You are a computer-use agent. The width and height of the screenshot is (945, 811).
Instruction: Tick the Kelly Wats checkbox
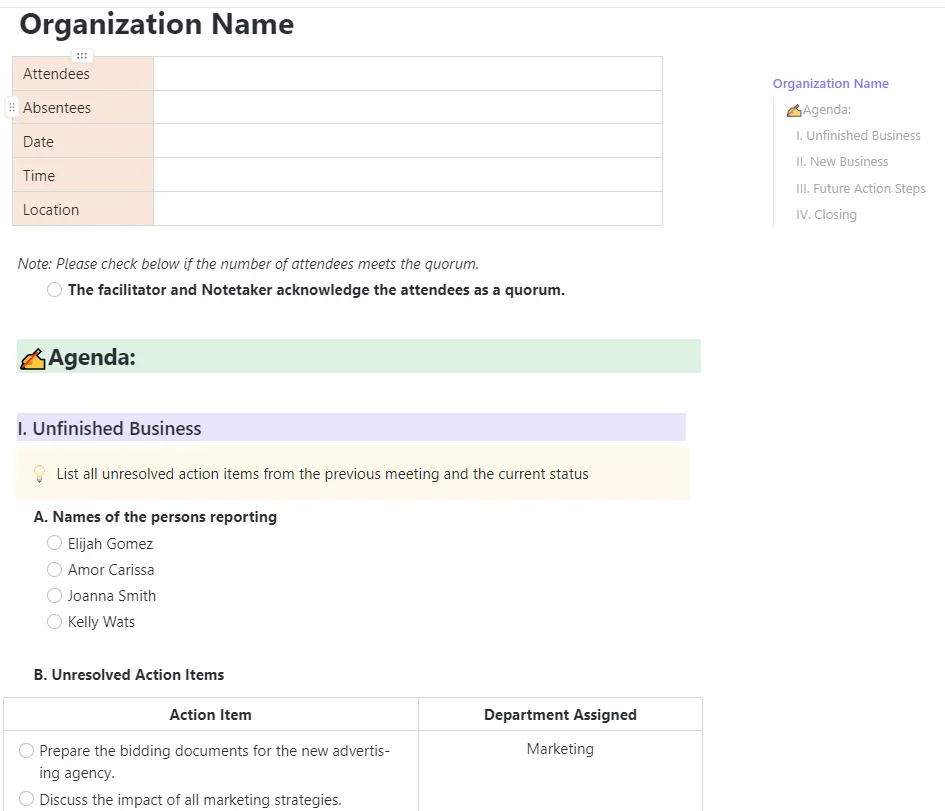[x=54, y=621]
